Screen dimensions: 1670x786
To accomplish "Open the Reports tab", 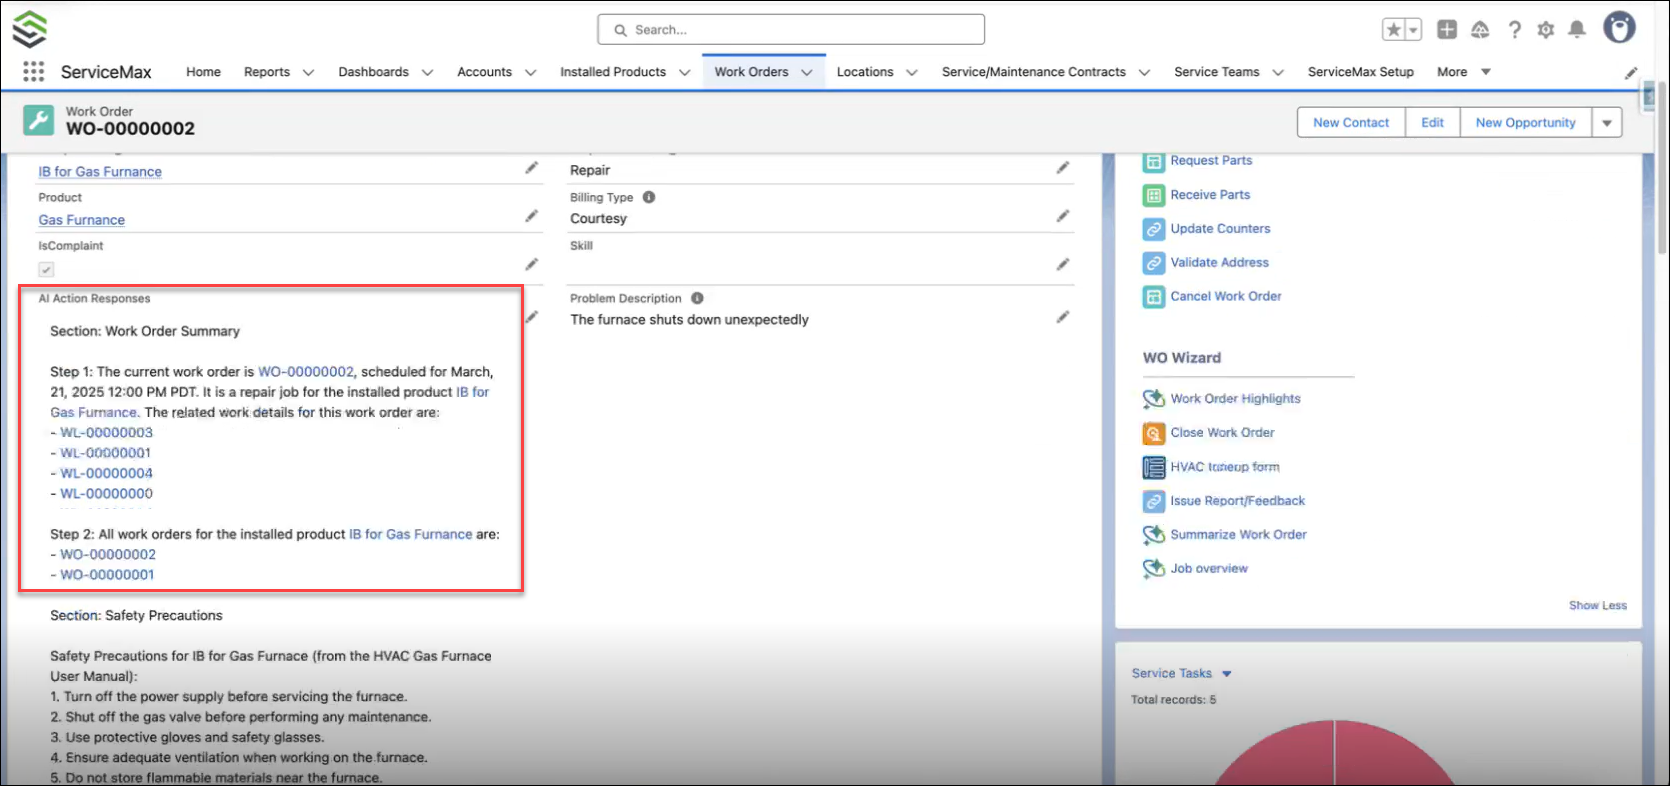I will point(267,72).
